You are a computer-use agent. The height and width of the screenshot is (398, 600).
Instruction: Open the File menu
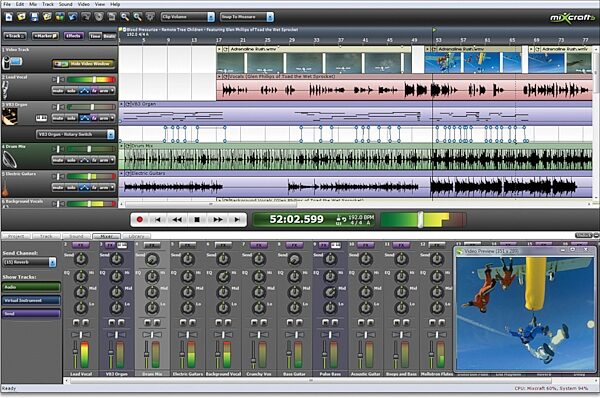(x=7, y=4)
